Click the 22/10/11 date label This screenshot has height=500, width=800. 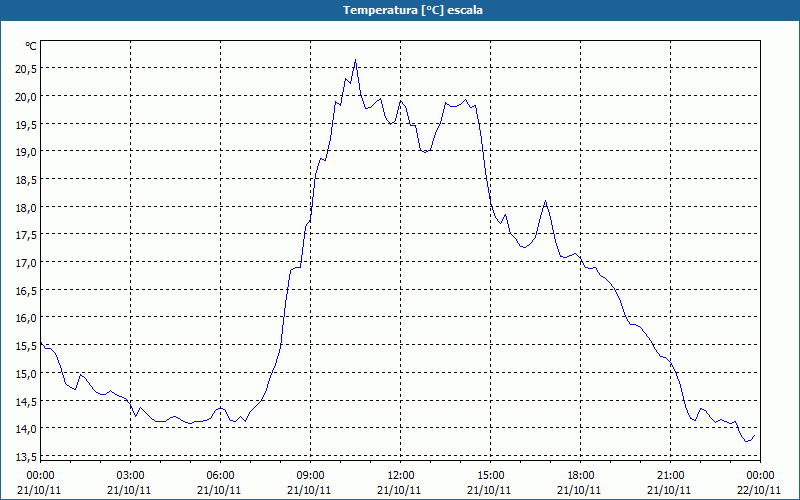click(x=759, y=490)
